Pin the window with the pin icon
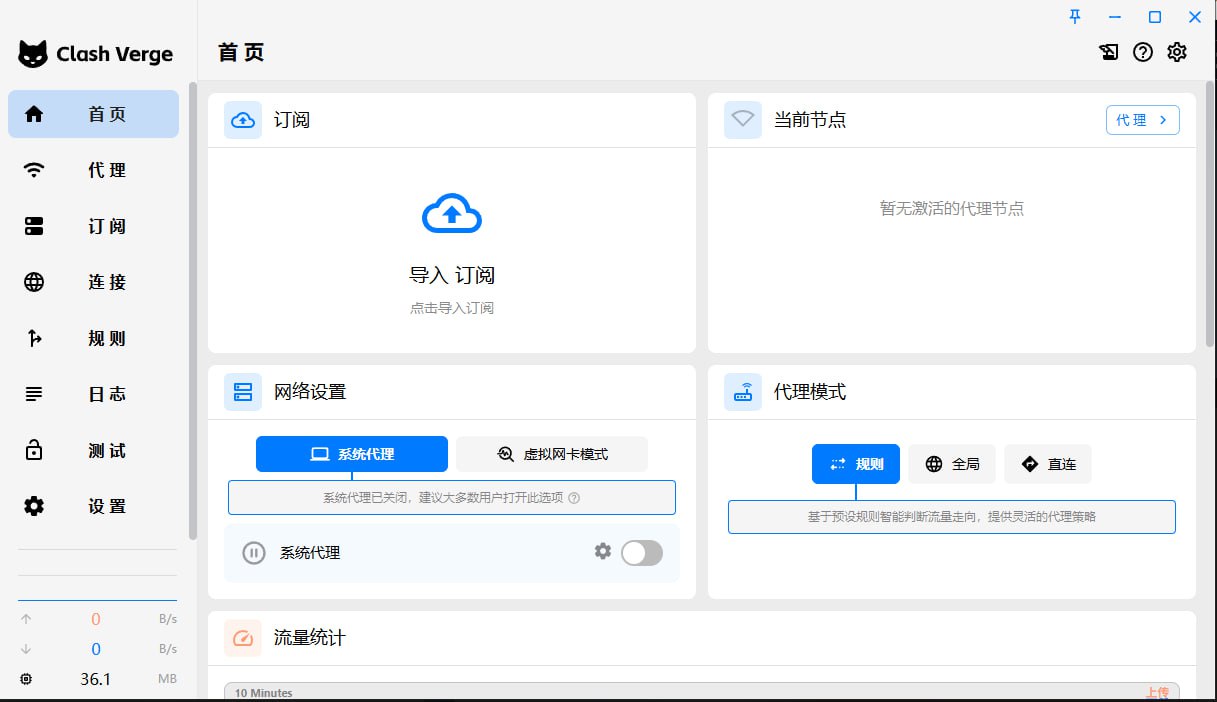This screenshot has height=702, width=1217. coord(1075,16)
